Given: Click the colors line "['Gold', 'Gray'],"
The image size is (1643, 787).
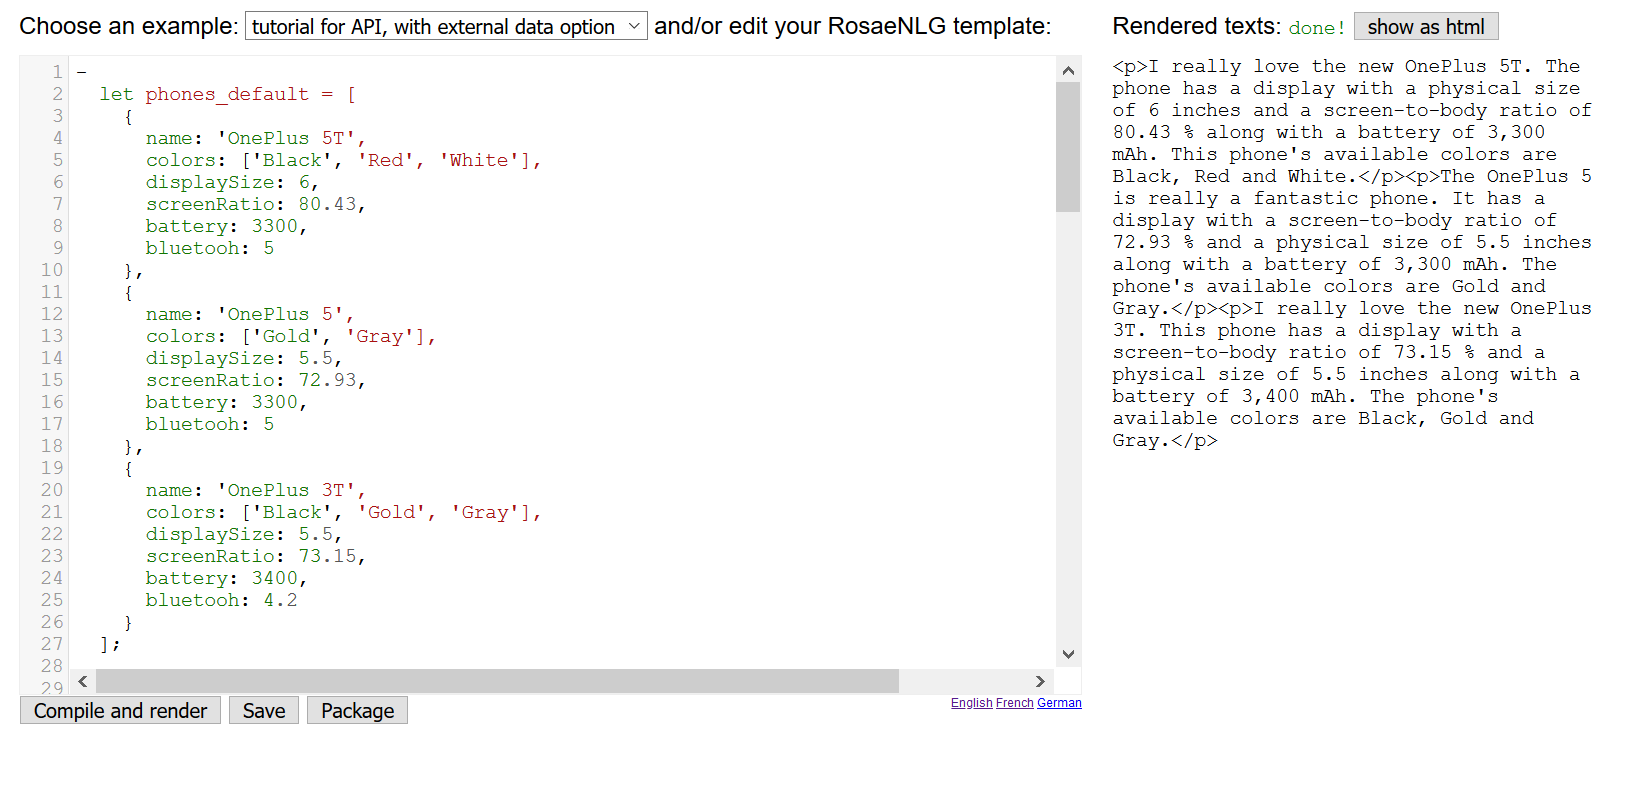Looking at the screenshot, I should (291, 336).
